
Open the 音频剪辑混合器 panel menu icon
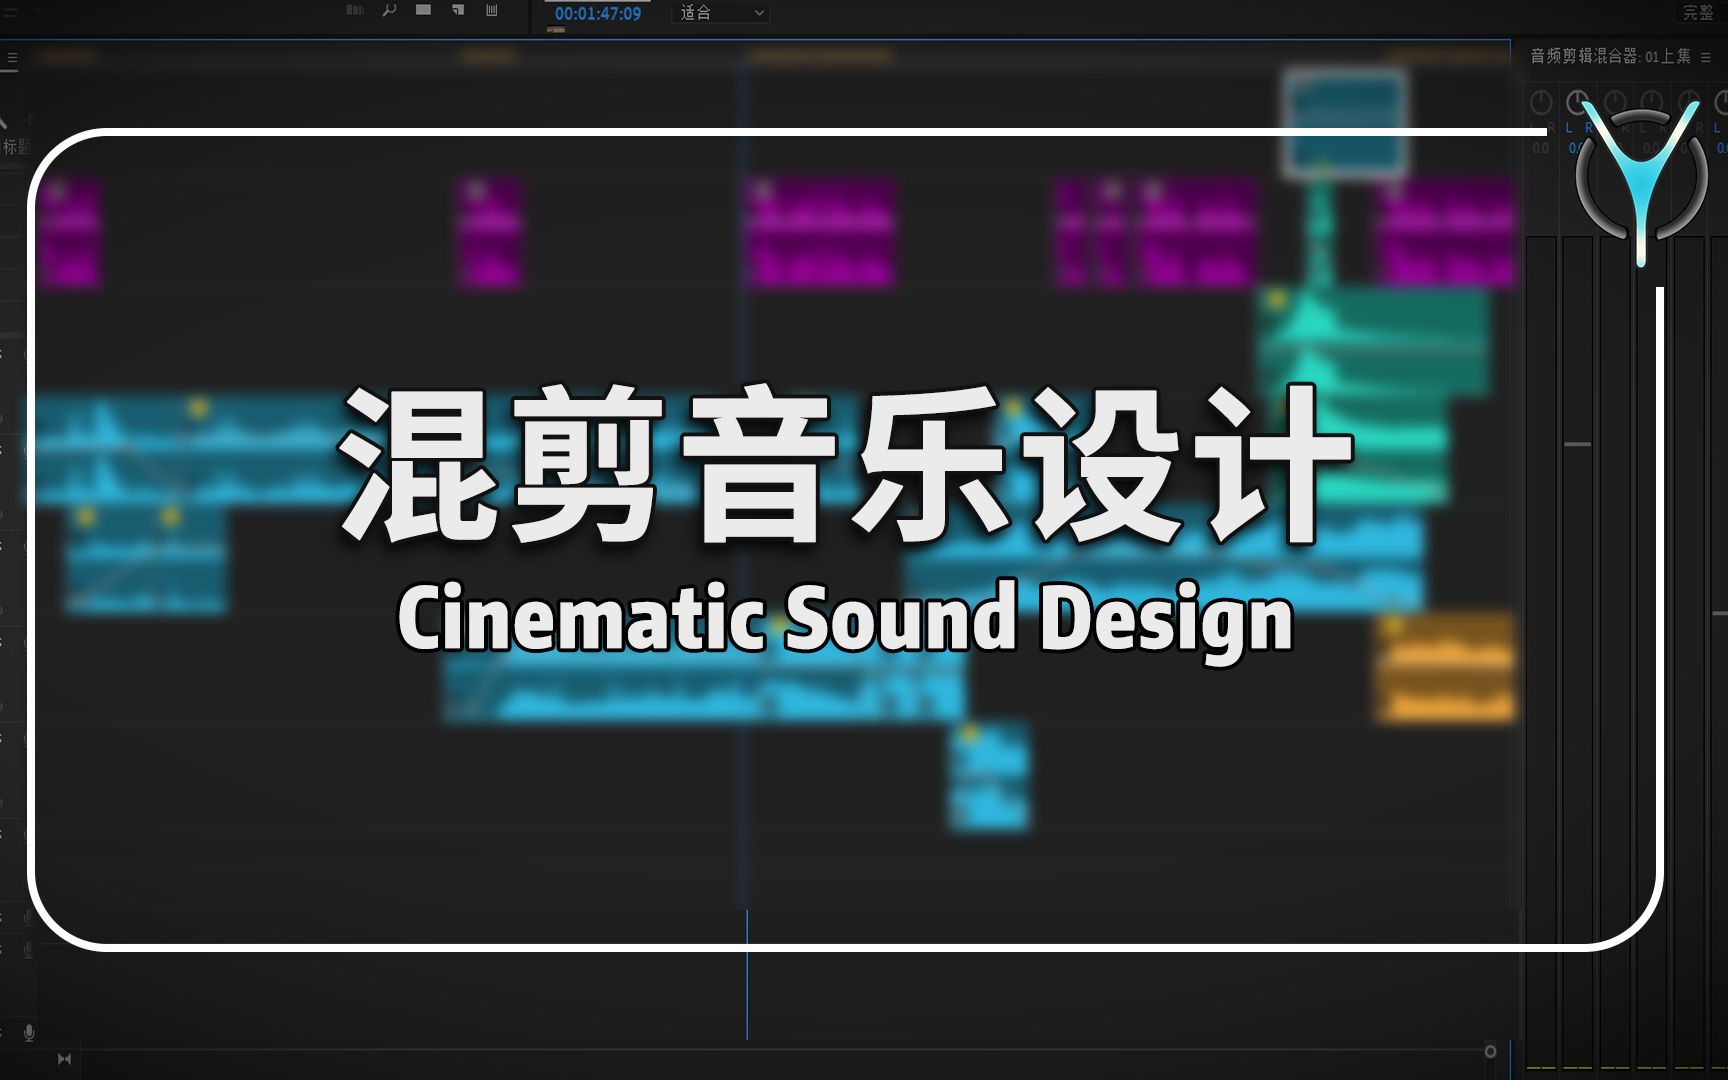[1706, 57]
